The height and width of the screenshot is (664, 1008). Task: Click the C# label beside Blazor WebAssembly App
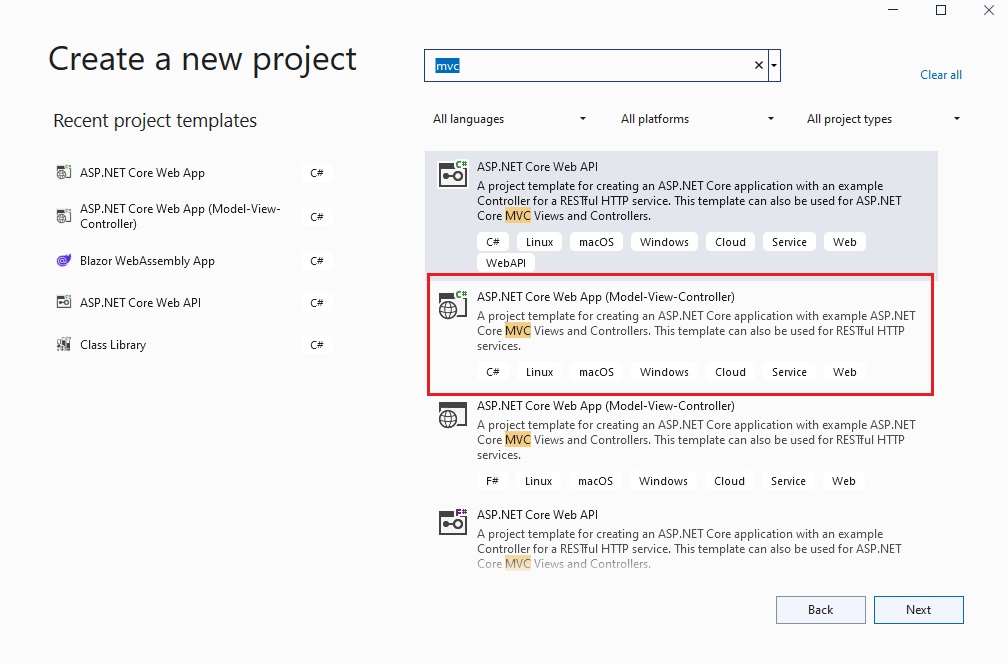click(316, 260)
